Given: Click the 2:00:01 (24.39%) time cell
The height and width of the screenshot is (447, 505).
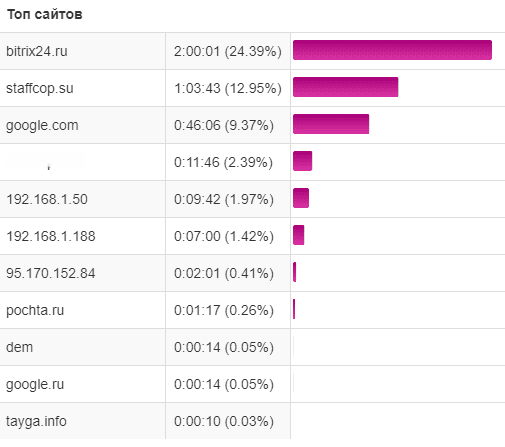Looking at the screenshot, I should (228, 51).
